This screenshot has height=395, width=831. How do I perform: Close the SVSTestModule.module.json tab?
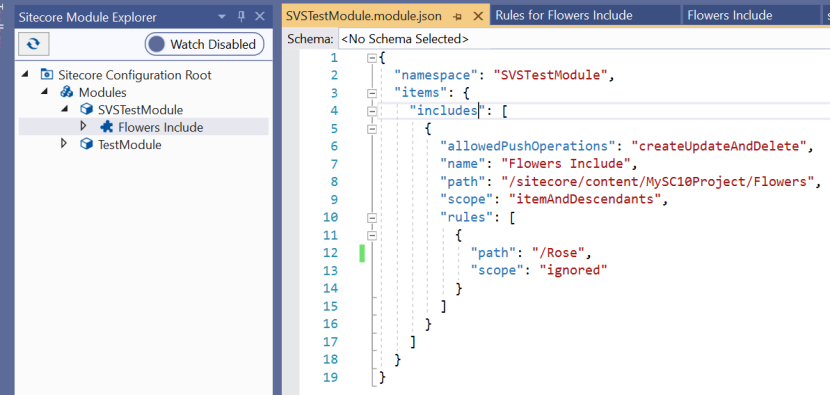pos(478,16)
